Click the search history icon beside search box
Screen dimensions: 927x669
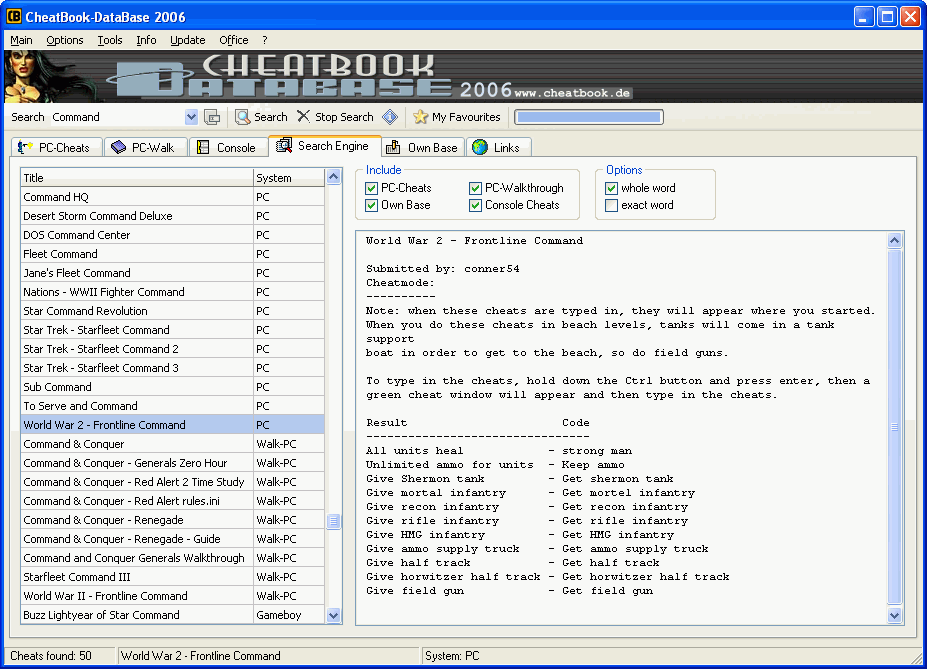click(212, 117)
